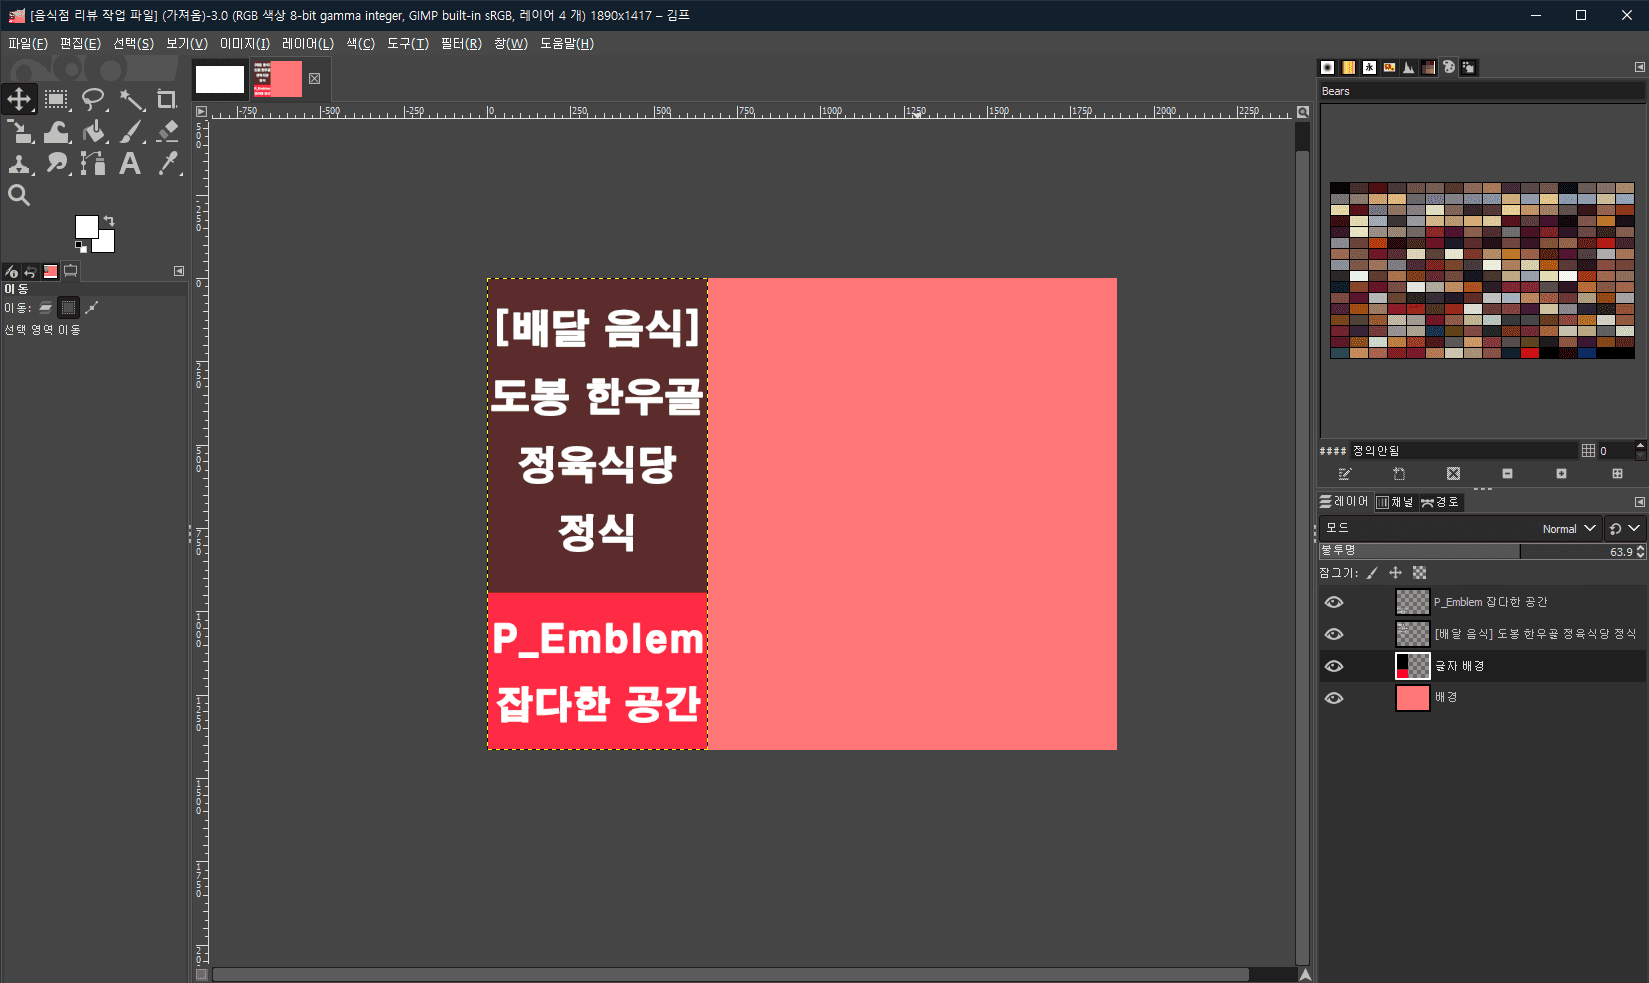Select the Unified Transform tool
1649x983 pixels.
(x=19, y=131)
